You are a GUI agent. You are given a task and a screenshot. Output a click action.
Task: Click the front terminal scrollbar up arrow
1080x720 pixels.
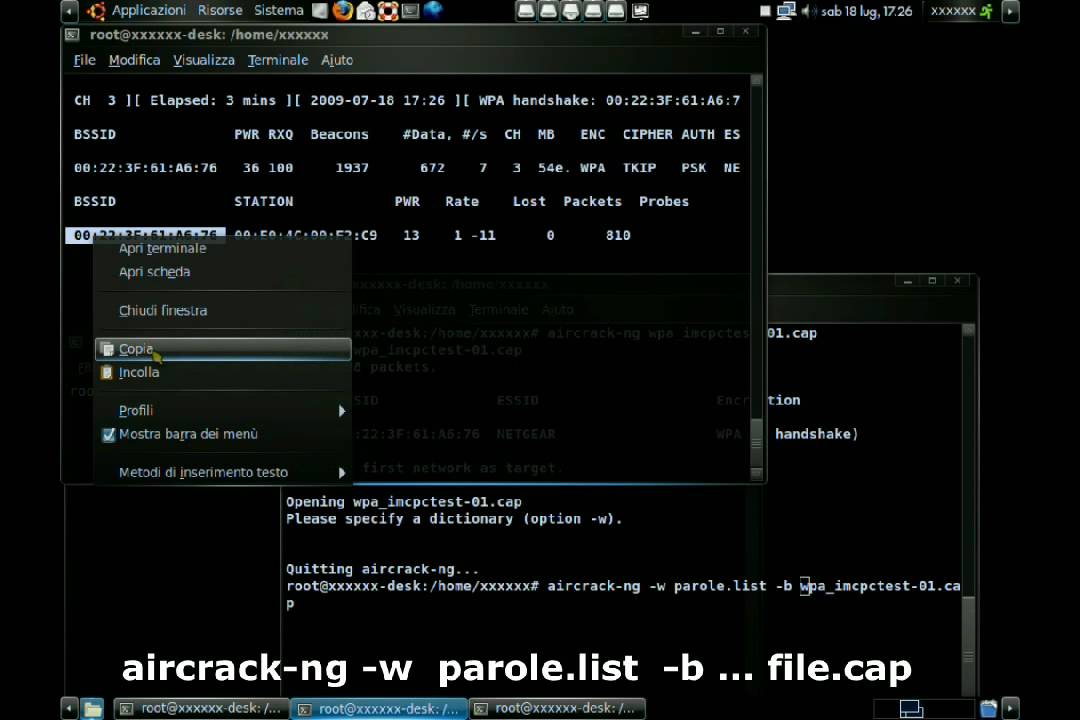click(756, 80)
